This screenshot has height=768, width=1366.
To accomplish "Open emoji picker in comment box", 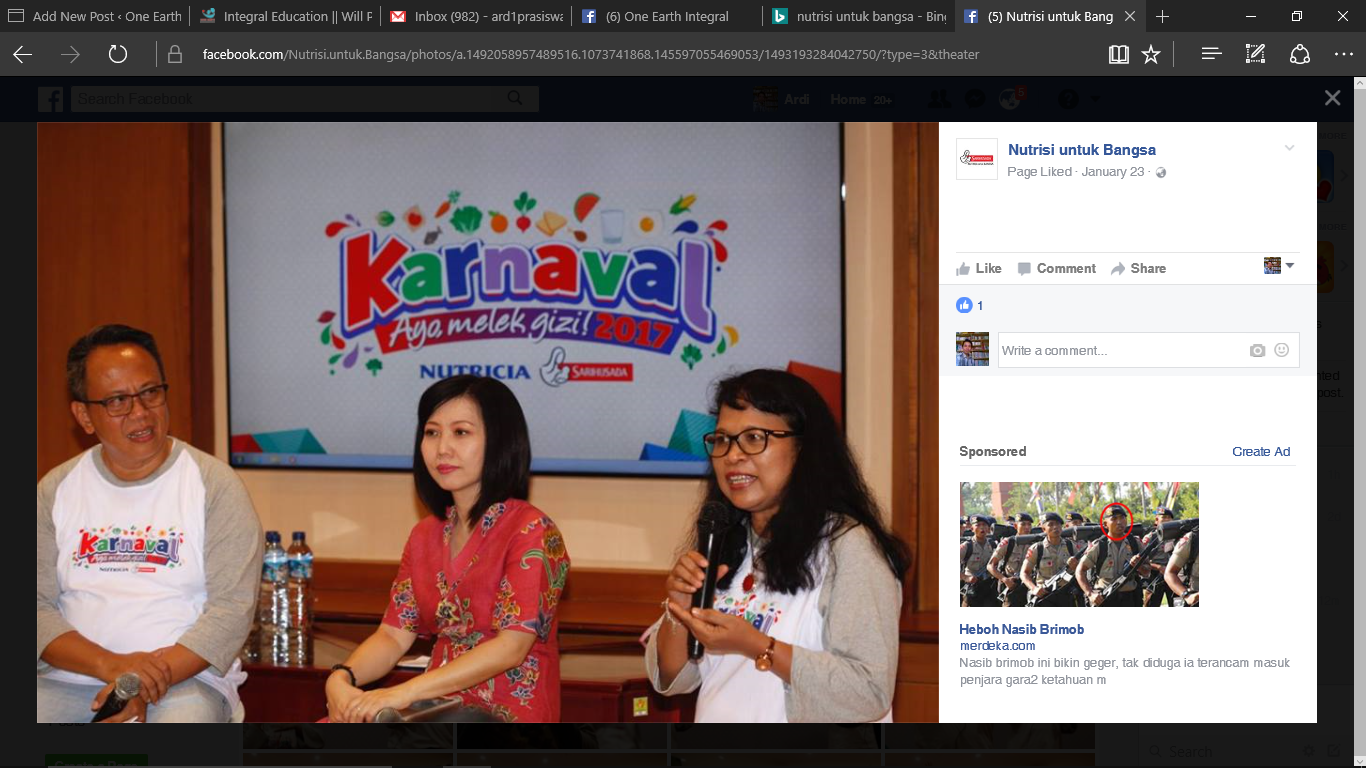I will [x=1281, y=351].
